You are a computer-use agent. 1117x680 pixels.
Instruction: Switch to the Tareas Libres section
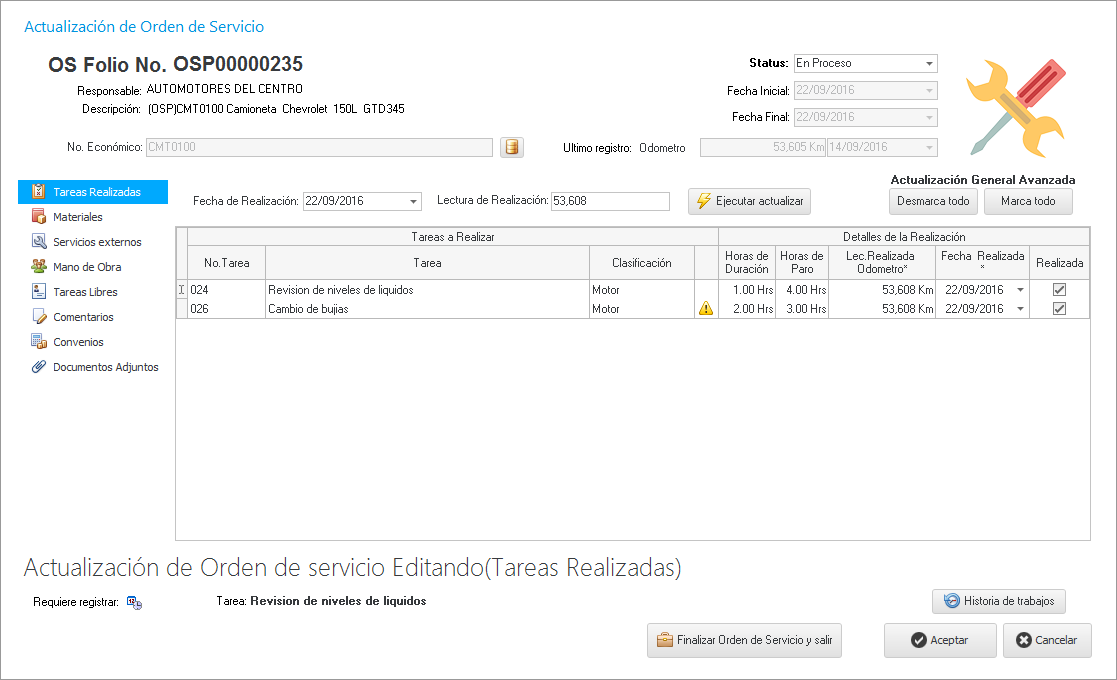click(x=85, y=292)
